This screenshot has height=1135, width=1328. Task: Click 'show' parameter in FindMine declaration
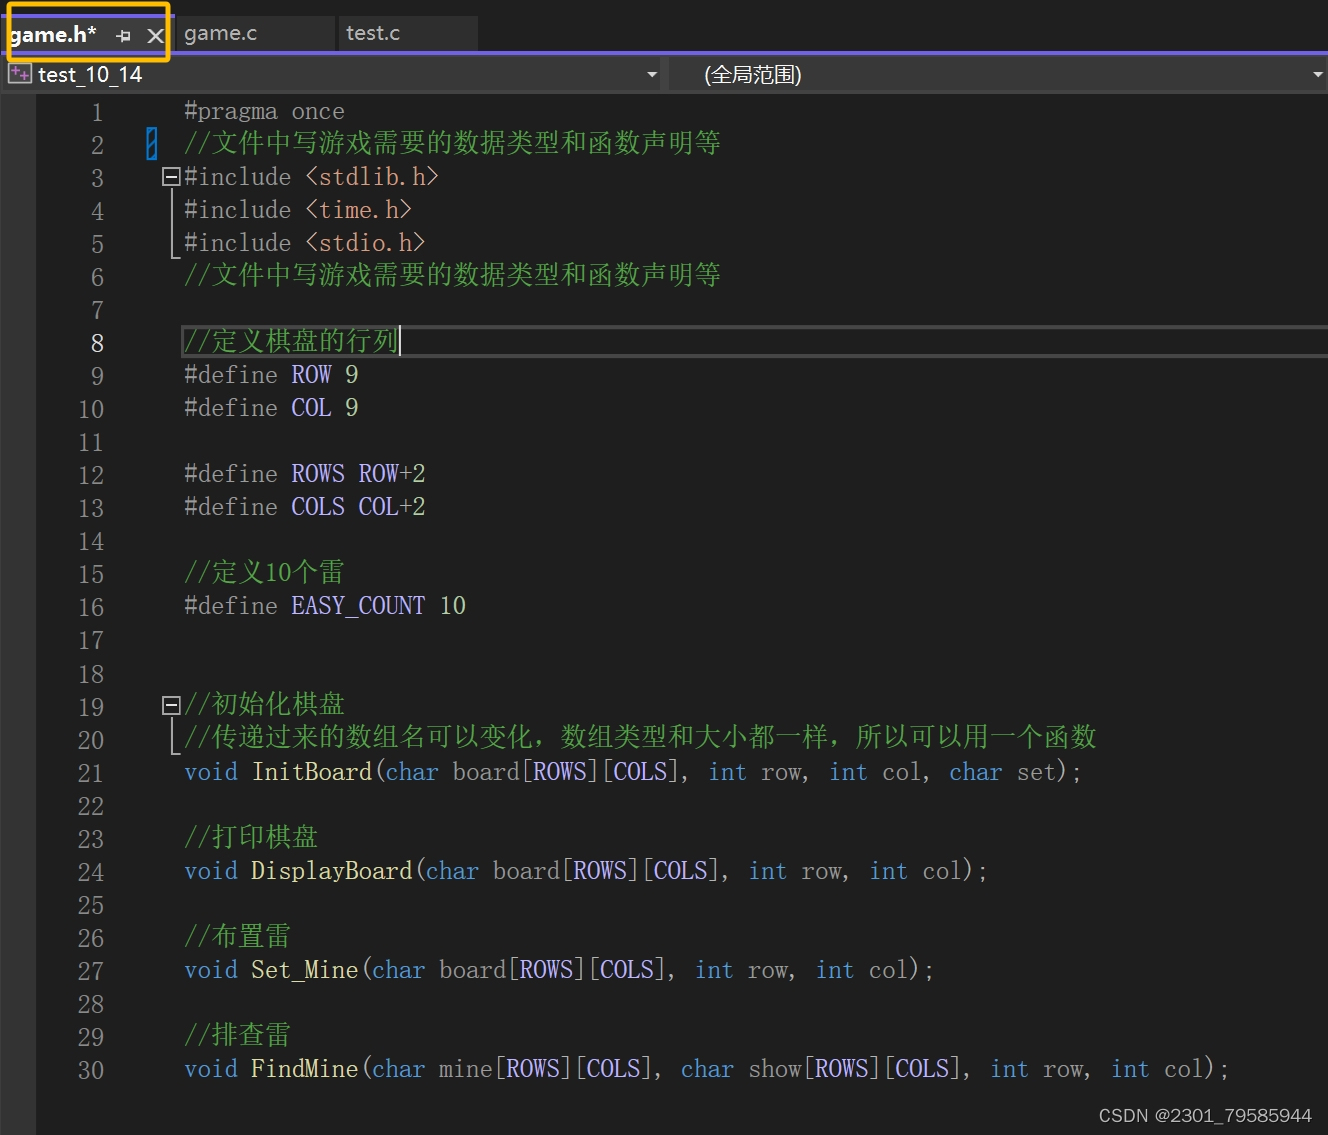click(775, 1069)
